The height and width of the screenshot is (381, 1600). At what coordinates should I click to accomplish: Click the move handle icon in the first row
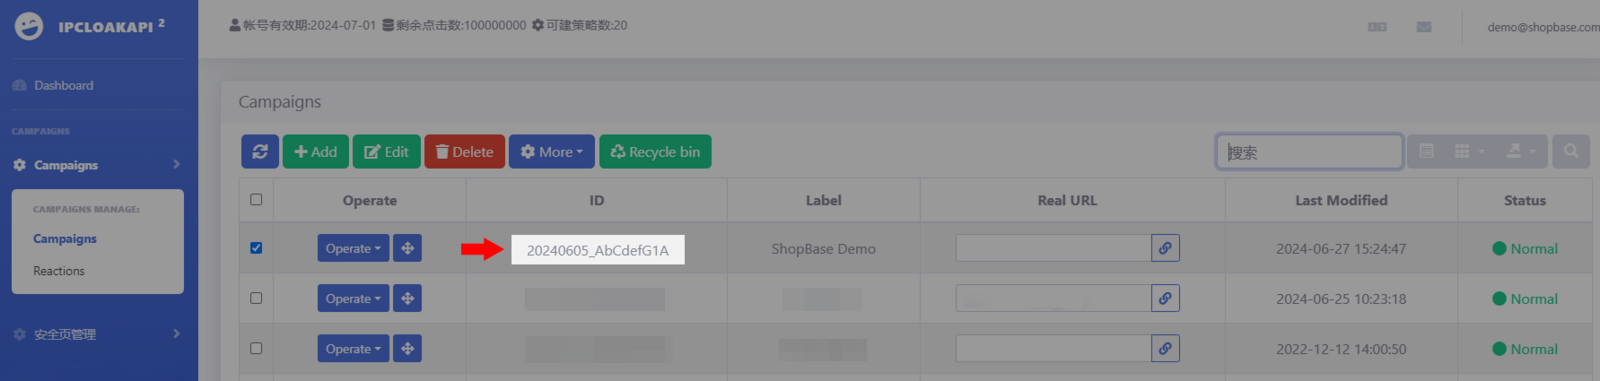407,248
